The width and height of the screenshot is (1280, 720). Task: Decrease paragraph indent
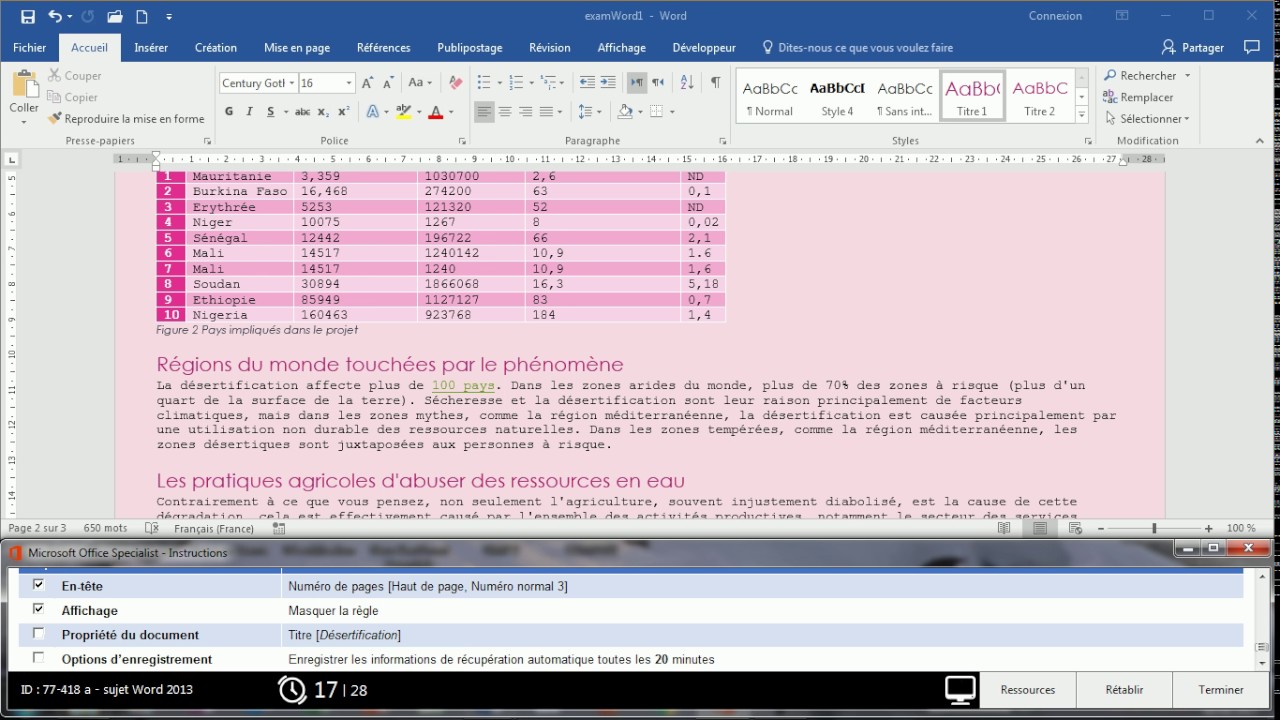[x=587, y=83]
